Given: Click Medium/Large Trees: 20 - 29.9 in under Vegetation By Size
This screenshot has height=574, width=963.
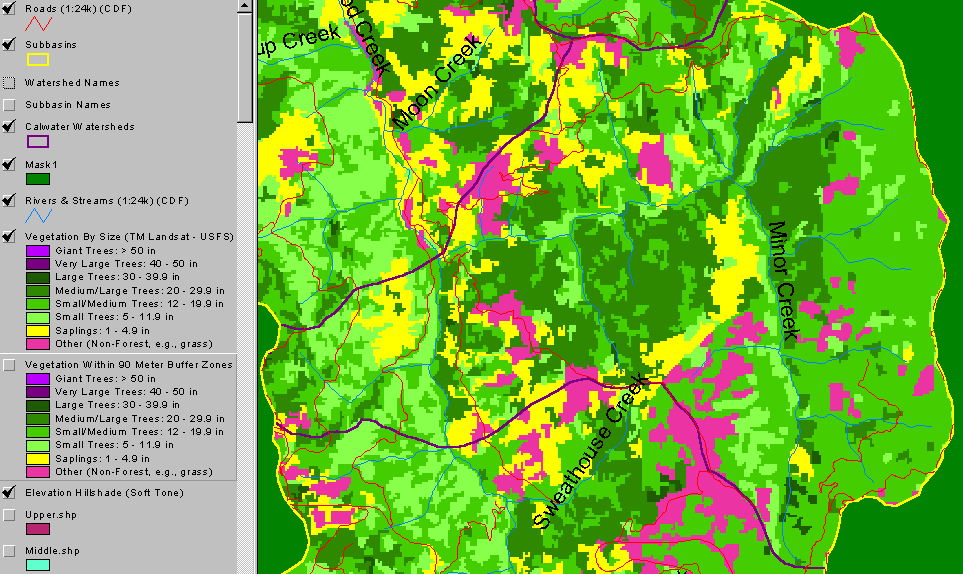Looking at the screenshot, I should coord(140,291).
